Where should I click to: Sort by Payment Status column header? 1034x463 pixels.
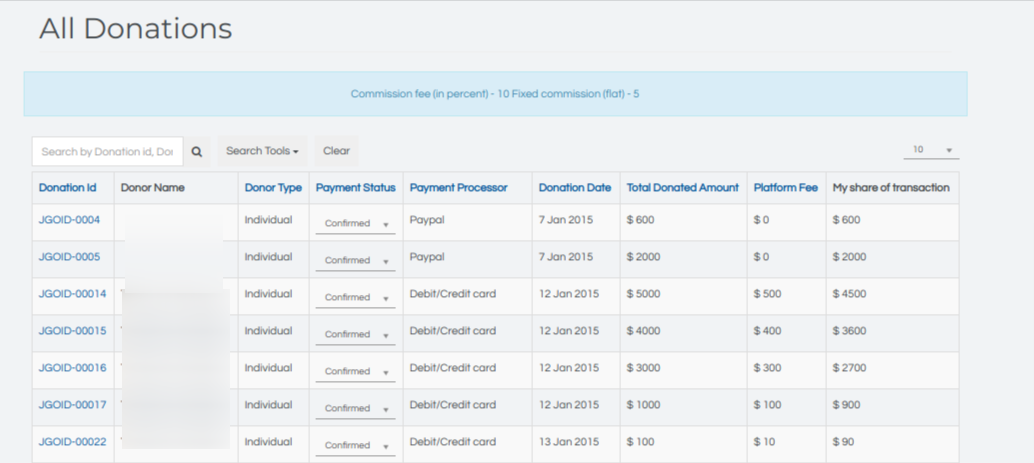[x=355, y=188]
